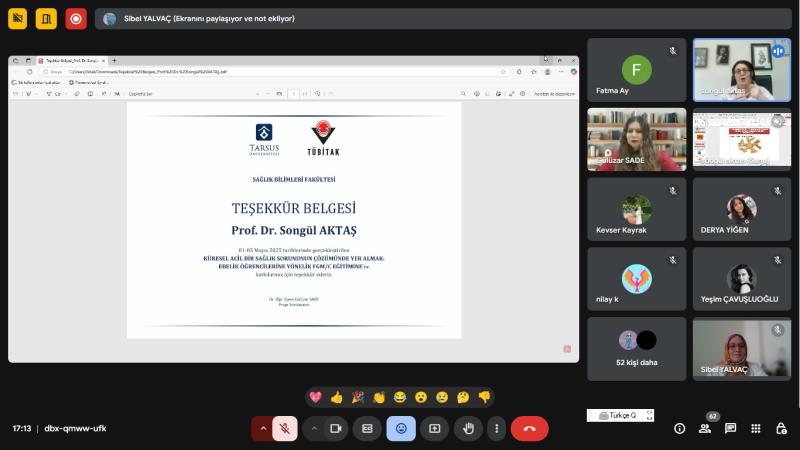Open the second bookmarks bar item
This screenshot has height=450, width=800.
pos(88,82)
